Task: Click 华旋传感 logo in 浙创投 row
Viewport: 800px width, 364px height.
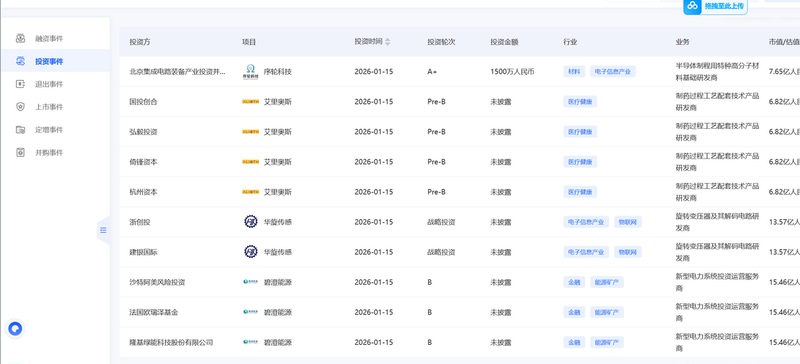Action: (x=251, y=222)
